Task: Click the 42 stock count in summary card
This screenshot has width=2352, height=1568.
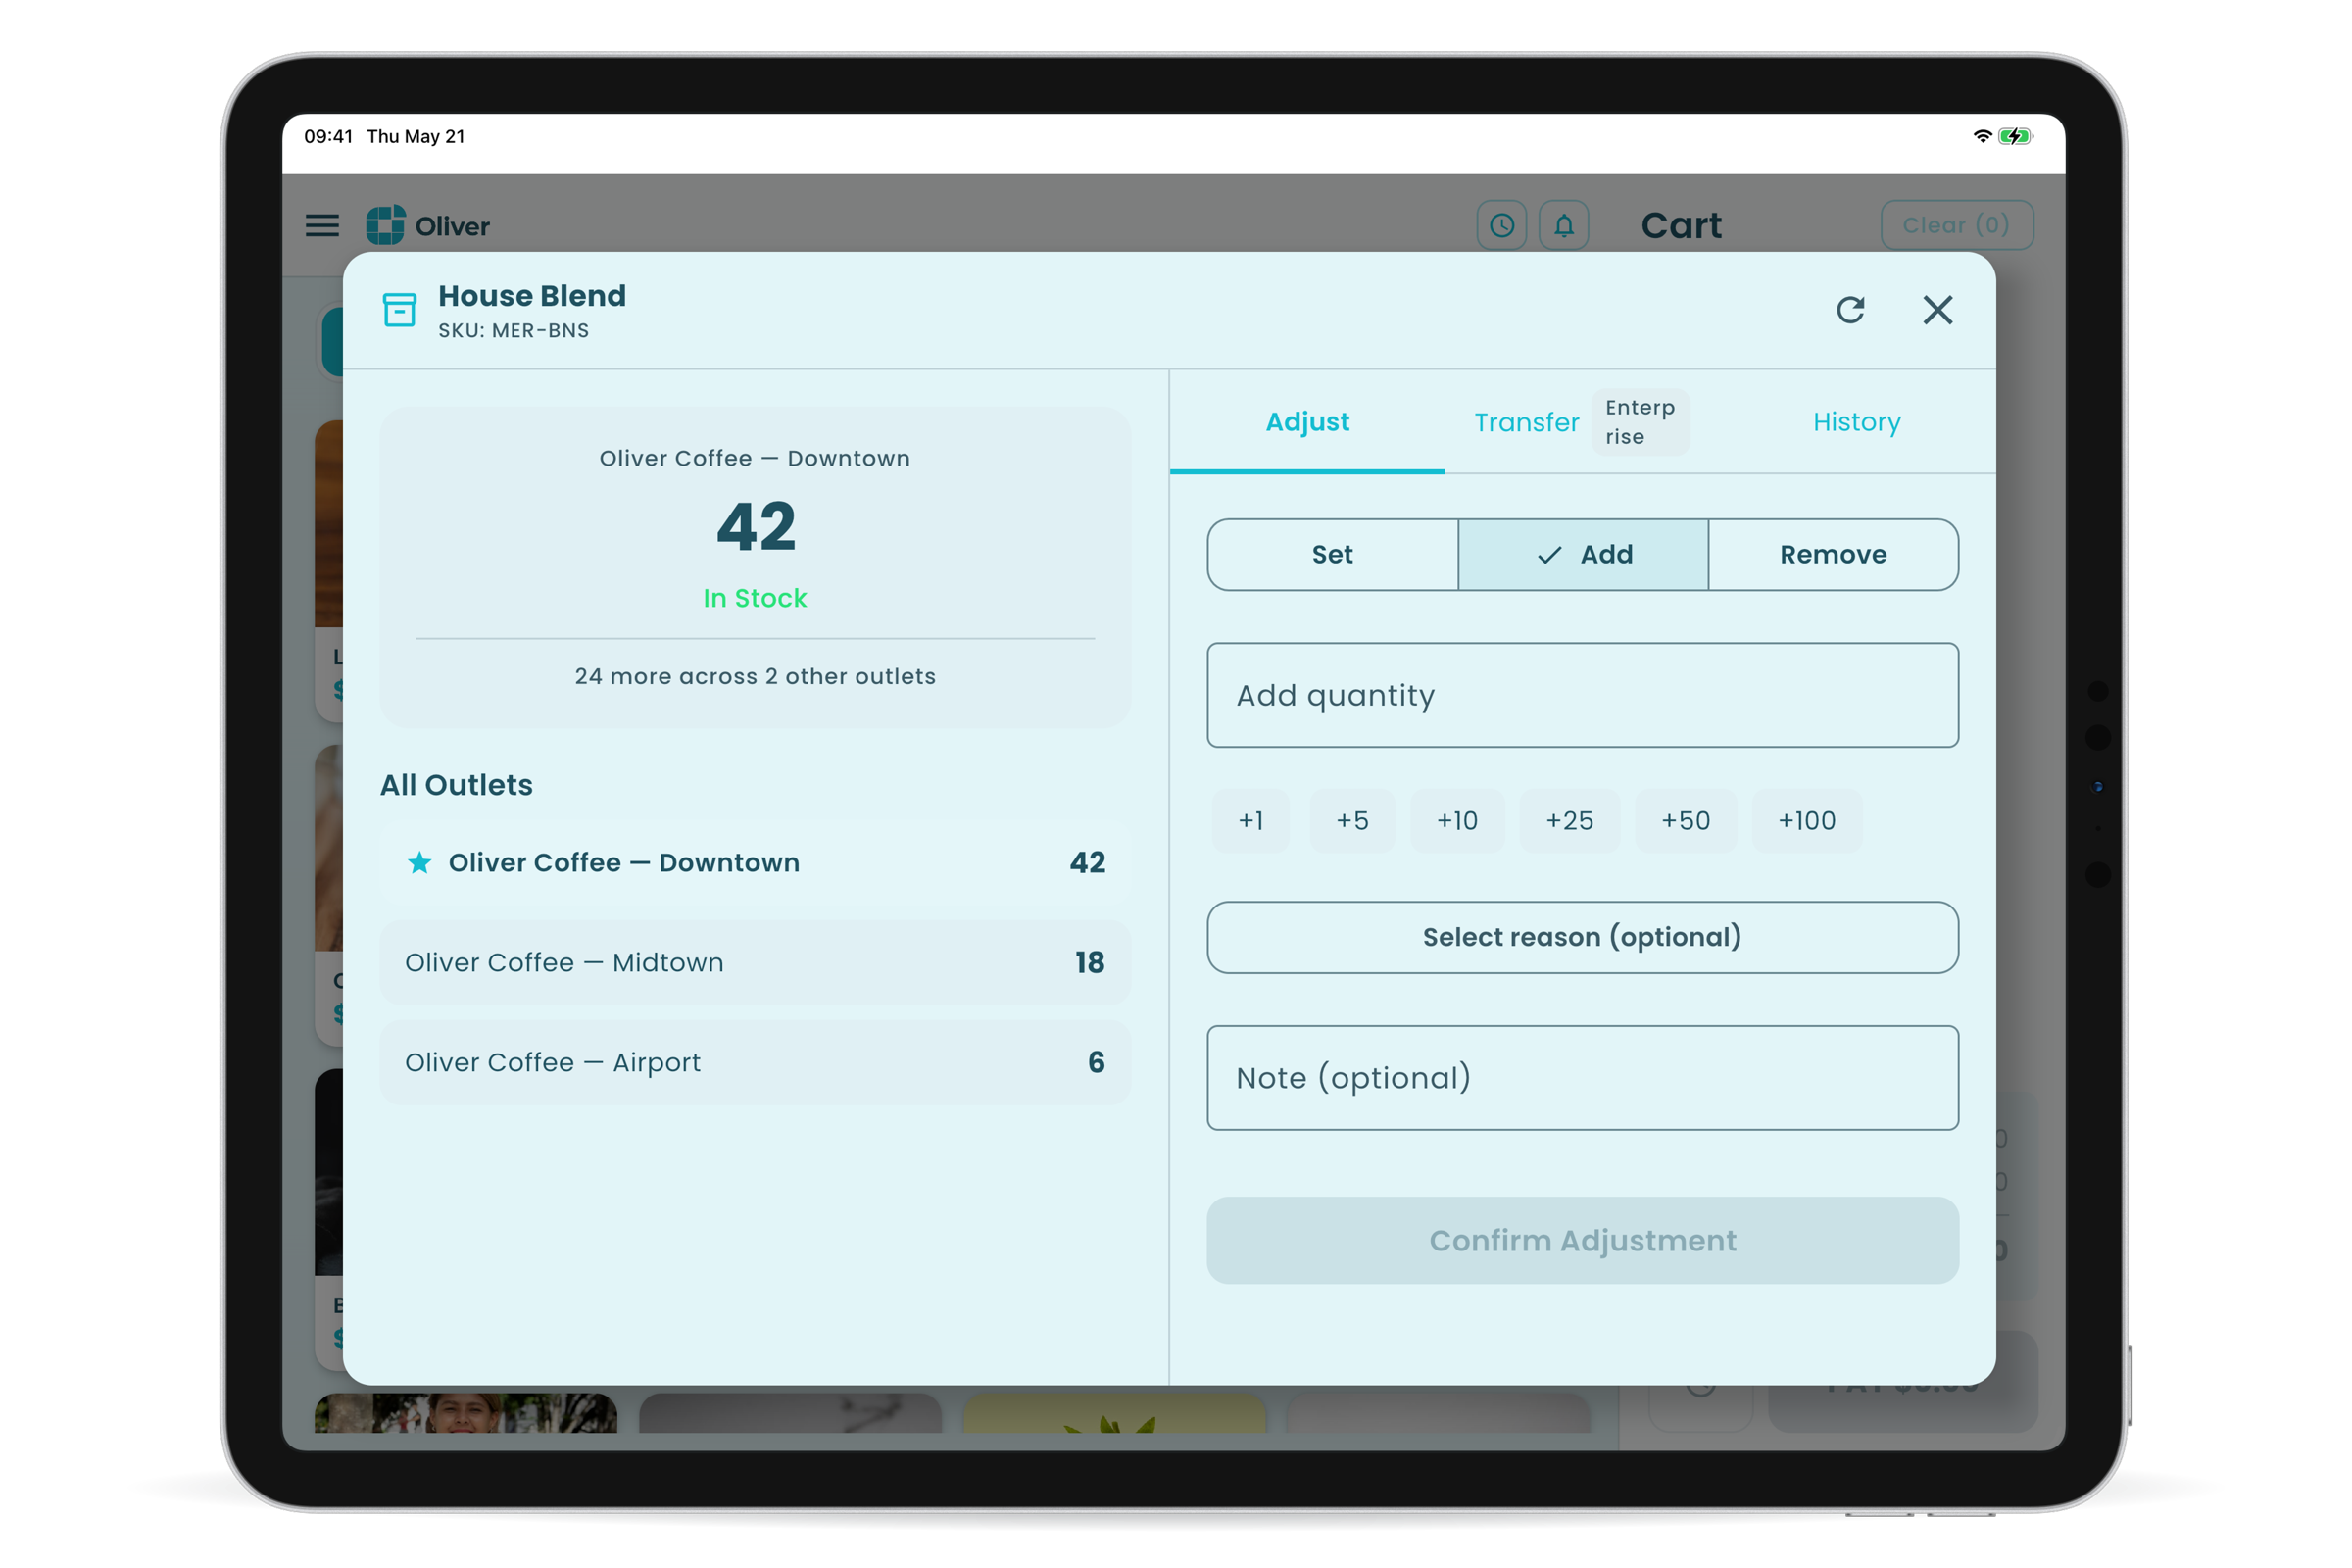Action: (x=756, y=527)
